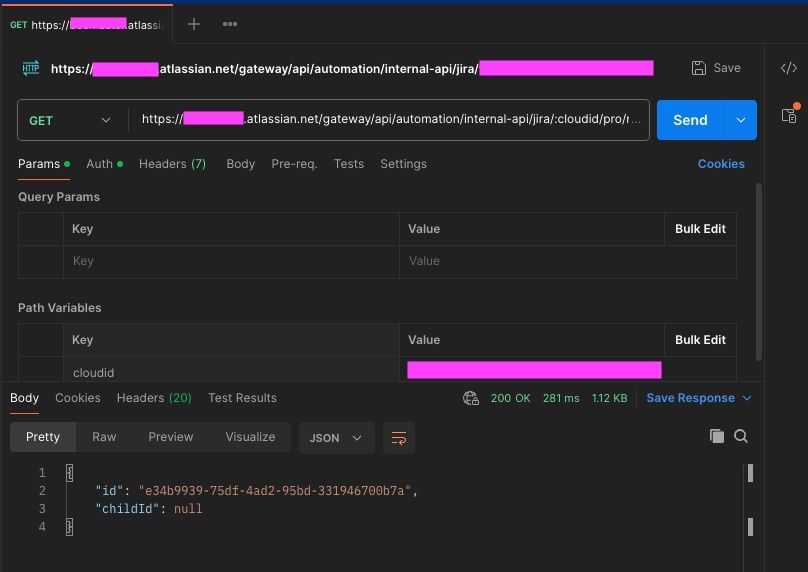Open Test Results tab
The width and height of the screenshot is (808, 572).
242,398
